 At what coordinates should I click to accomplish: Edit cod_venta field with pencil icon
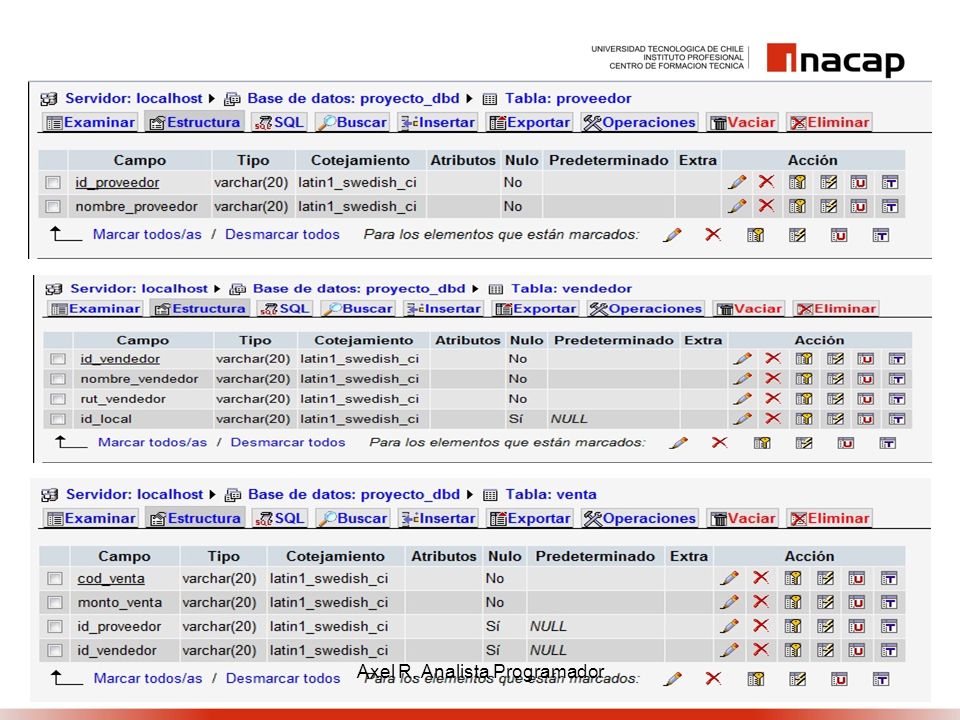click(729, 578)
